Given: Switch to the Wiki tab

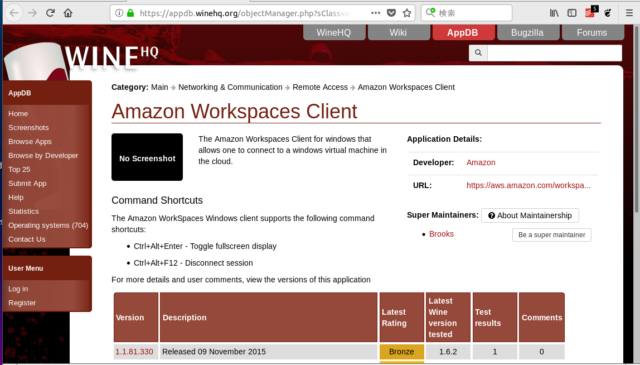Looking at the screenshot, I should [x=398, y=33].
